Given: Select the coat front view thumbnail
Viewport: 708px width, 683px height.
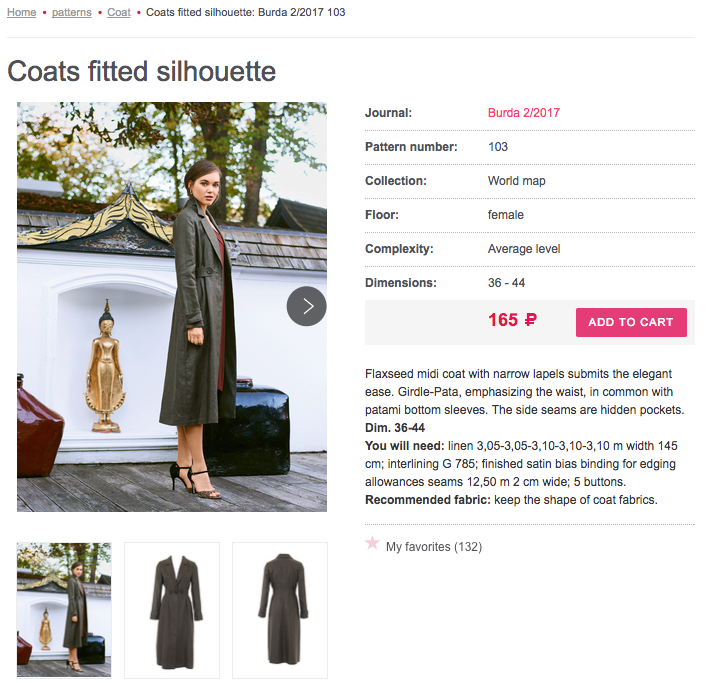Looking at the screenshot, I should 172,610.
